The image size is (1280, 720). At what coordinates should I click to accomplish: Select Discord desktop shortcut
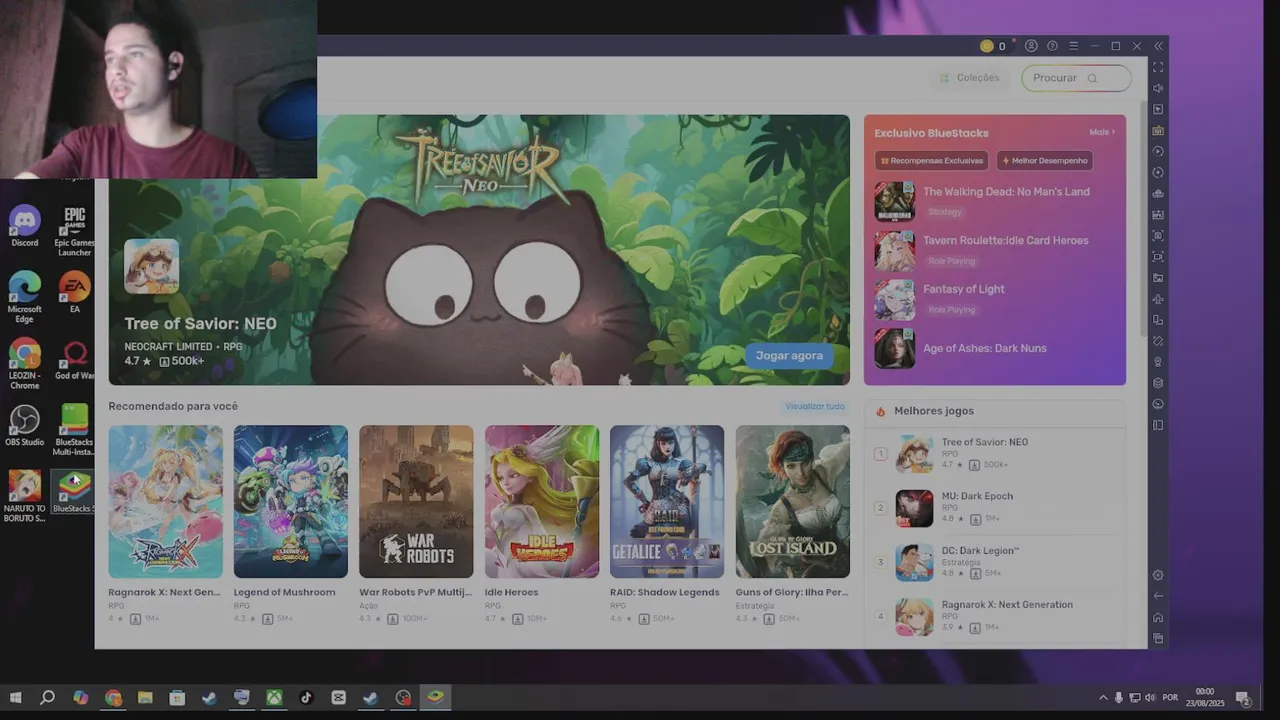click(25, 227)
